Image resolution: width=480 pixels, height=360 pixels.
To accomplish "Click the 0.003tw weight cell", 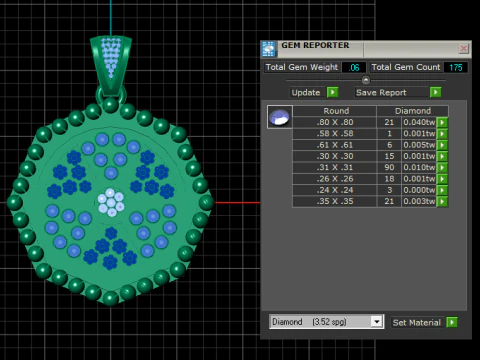I will [419, 201].
